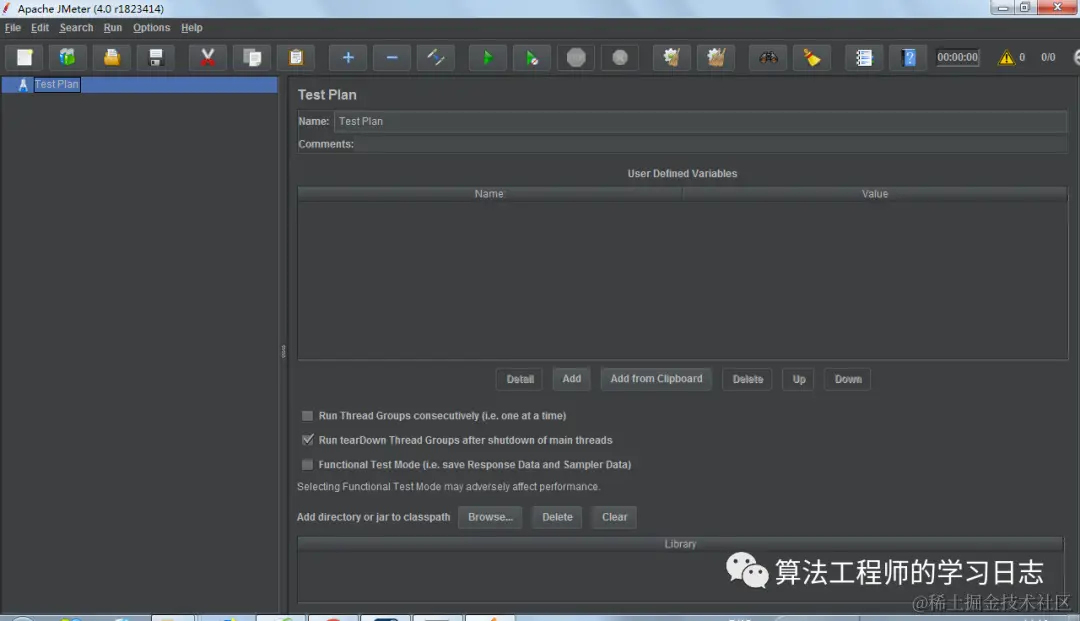The height and width of the screenshot is (621, 1080).
Task: Uncheck Run tearDown Thread Groups checkbox
Action: click(307, 440)
